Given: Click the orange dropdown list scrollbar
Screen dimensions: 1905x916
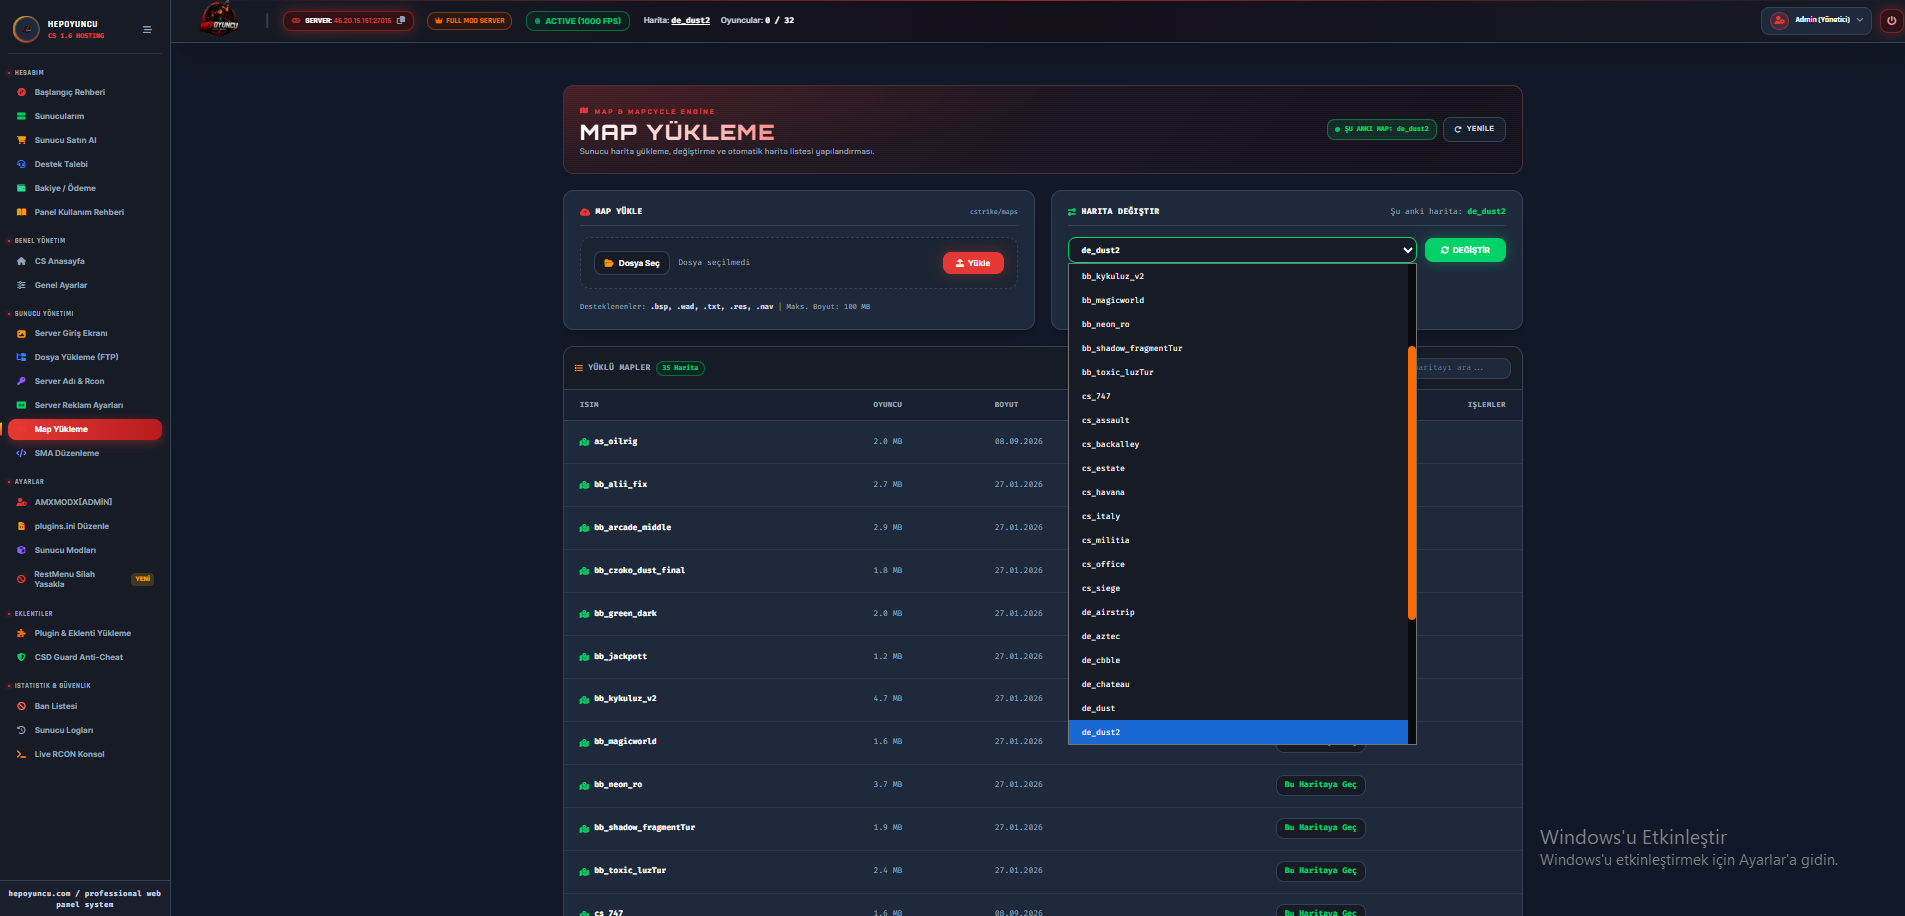Looking at the screenshot, I should coord(1412,483).
